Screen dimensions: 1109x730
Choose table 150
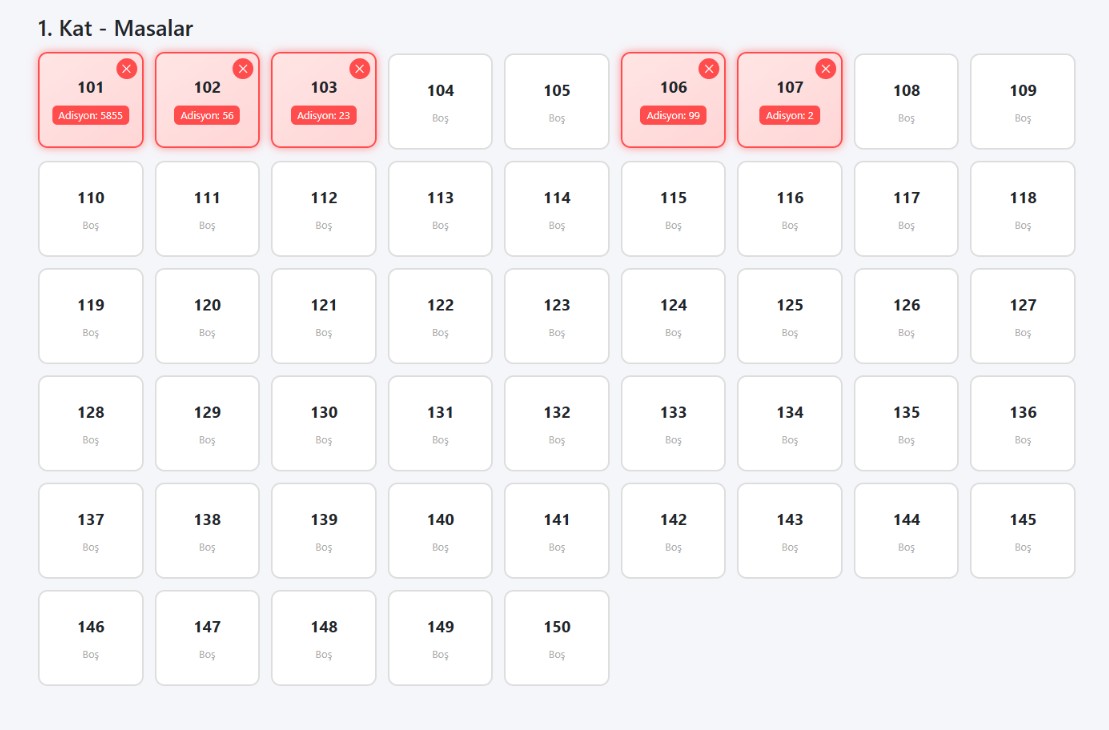557,637
